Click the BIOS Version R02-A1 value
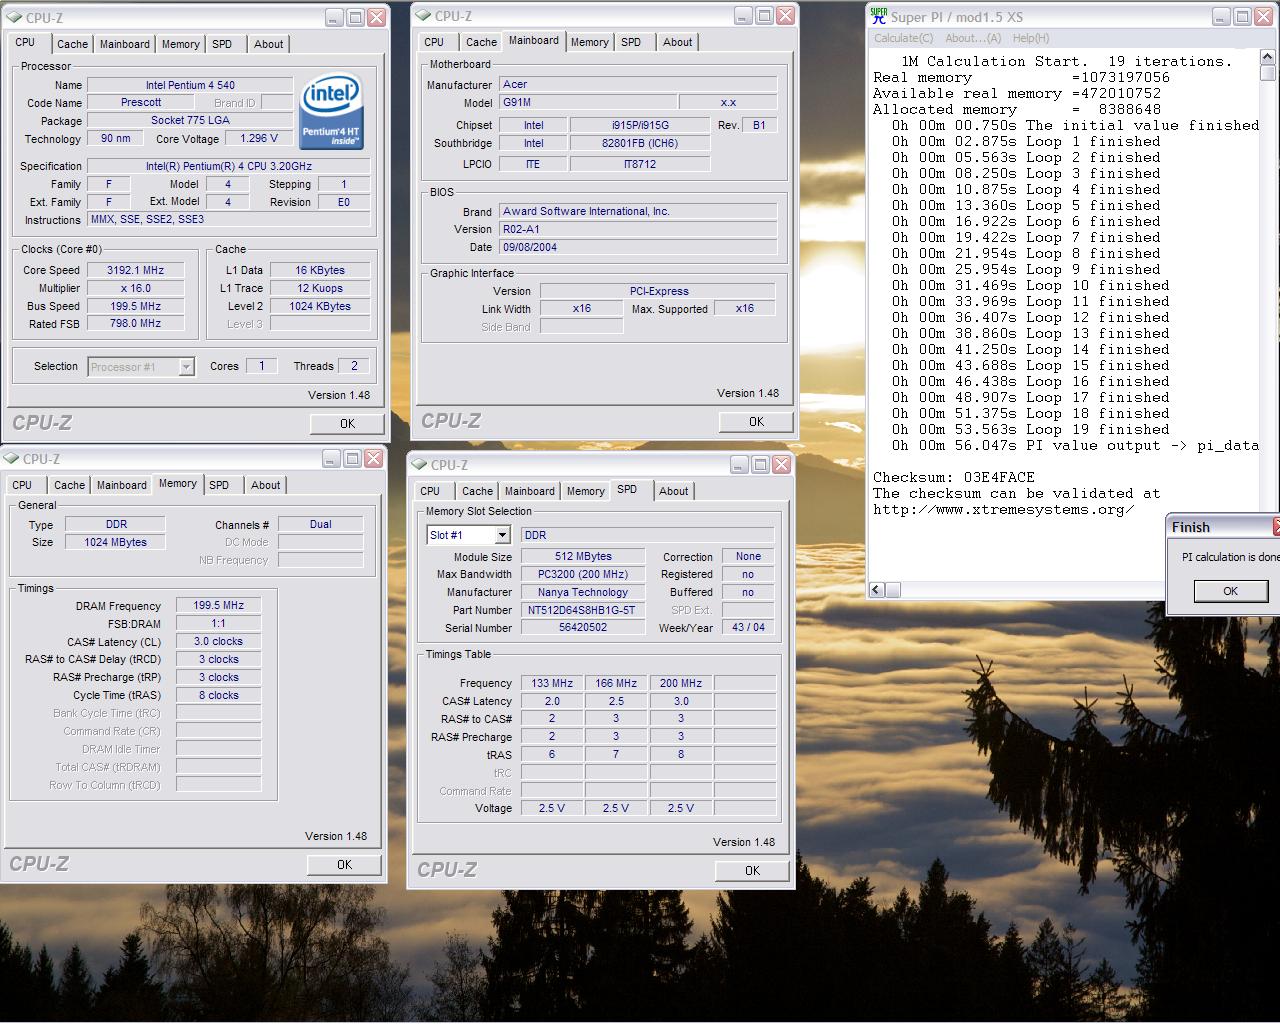The height and width of the screenshot is (1024, 1280). (x=638, y=229)
